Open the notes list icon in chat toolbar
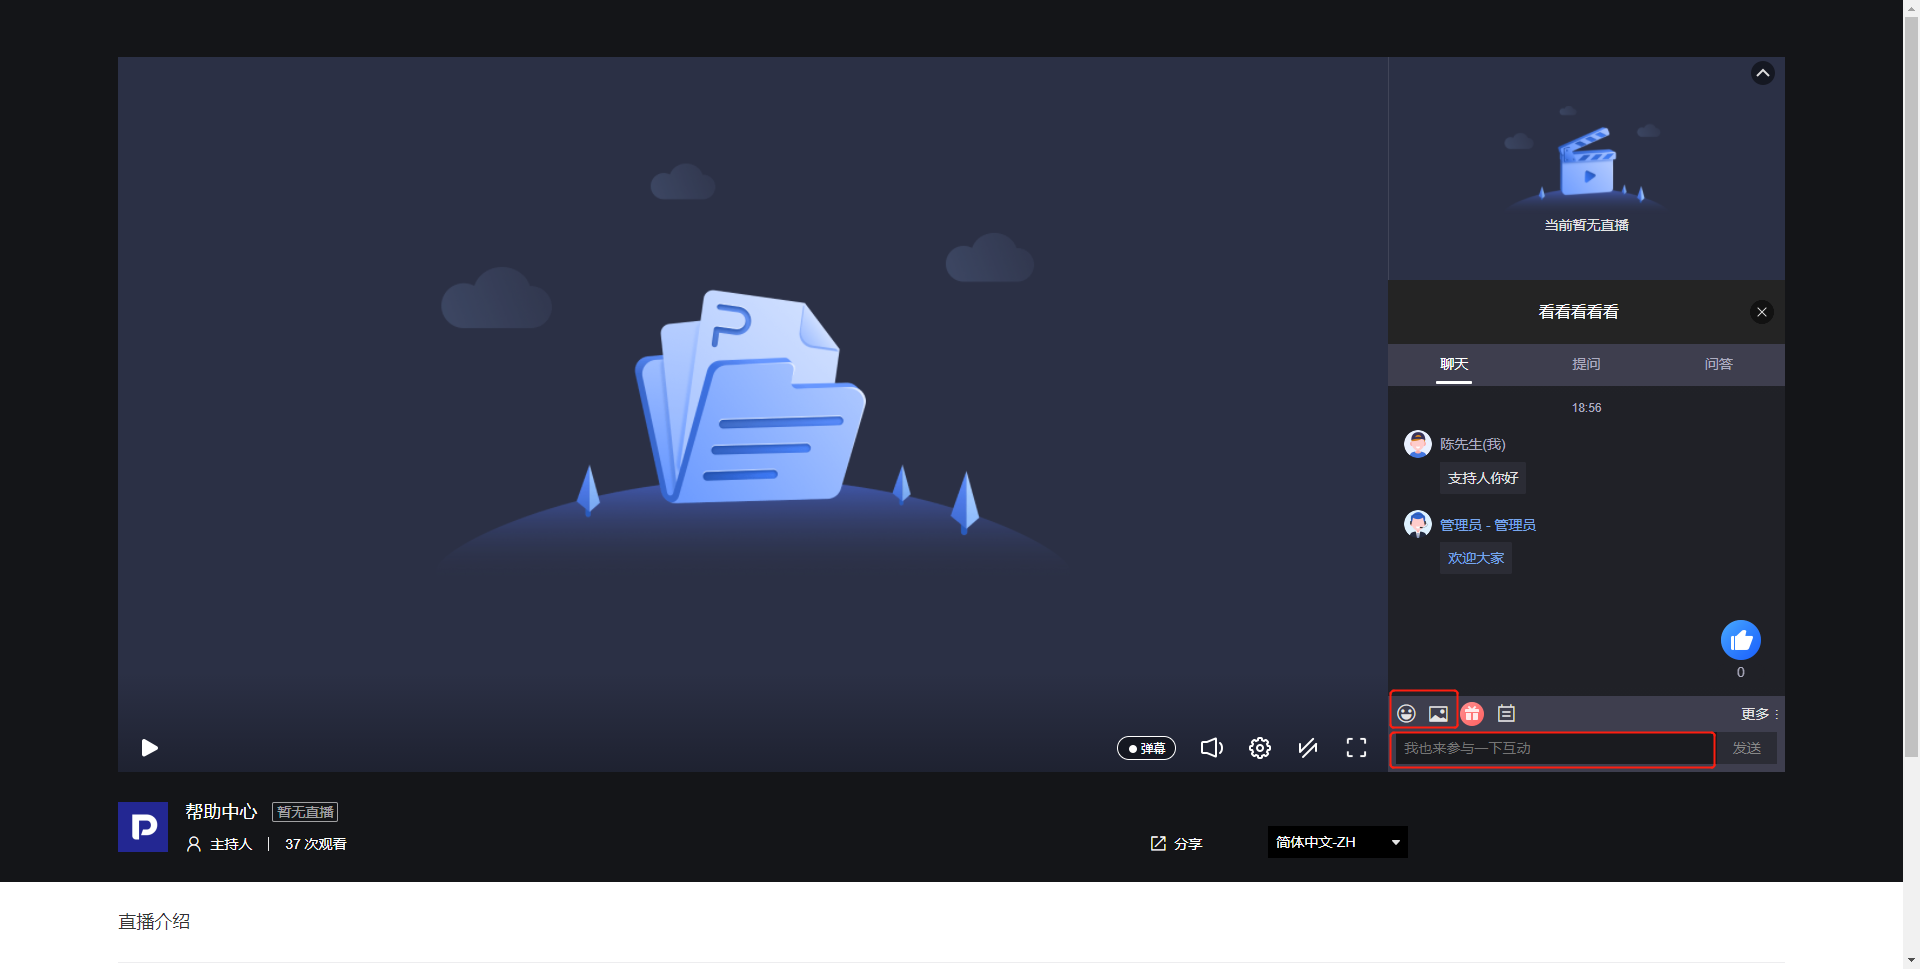The width and height of the screenshot is (1920, 969). tap(1506, 713)
